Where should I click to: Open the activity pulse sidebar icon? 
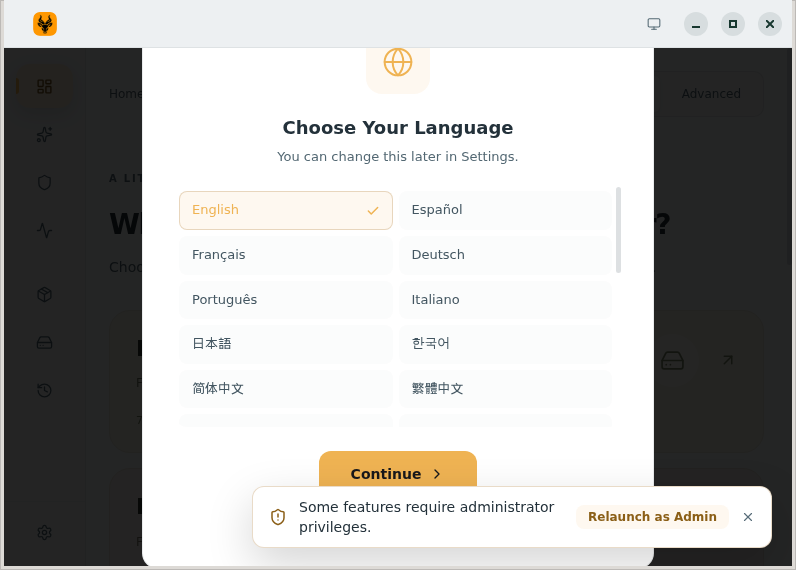pos(45,230)
